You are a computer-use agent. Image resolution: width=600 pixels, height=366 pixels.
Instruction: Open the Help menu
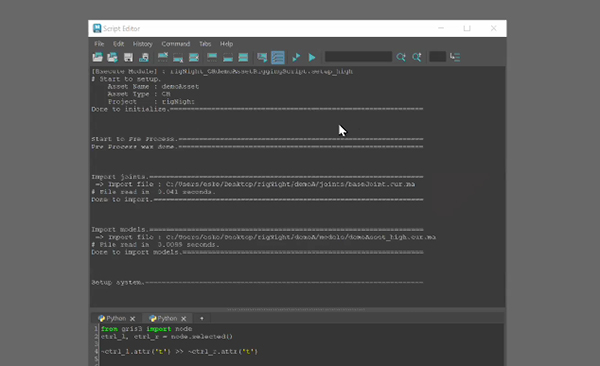[226, 44]
